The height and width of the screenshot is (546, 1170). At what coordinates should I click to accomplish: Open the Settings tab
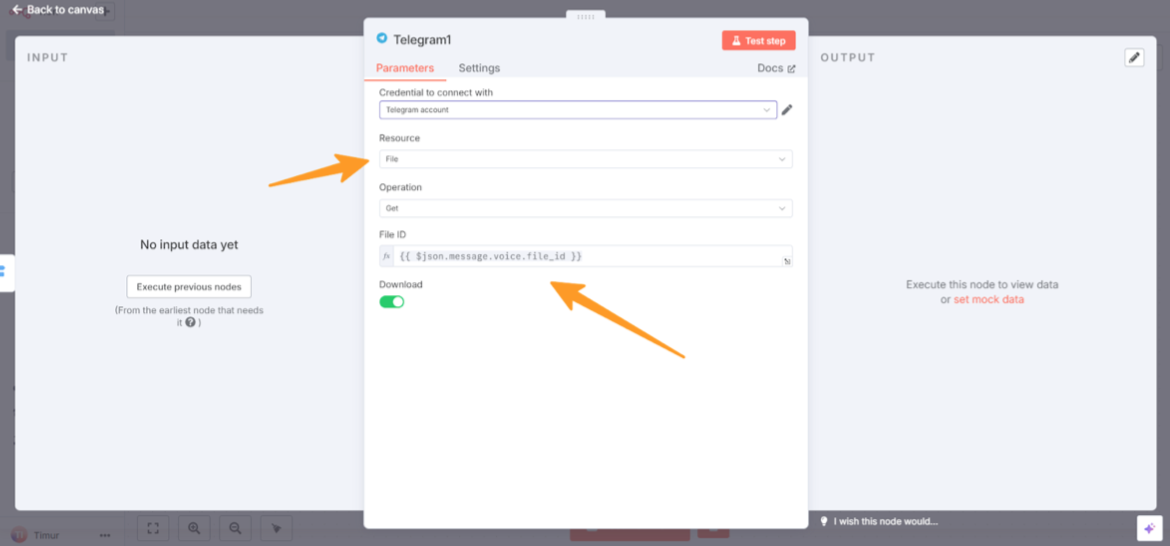pyautogui.click(x=479, y=68)
